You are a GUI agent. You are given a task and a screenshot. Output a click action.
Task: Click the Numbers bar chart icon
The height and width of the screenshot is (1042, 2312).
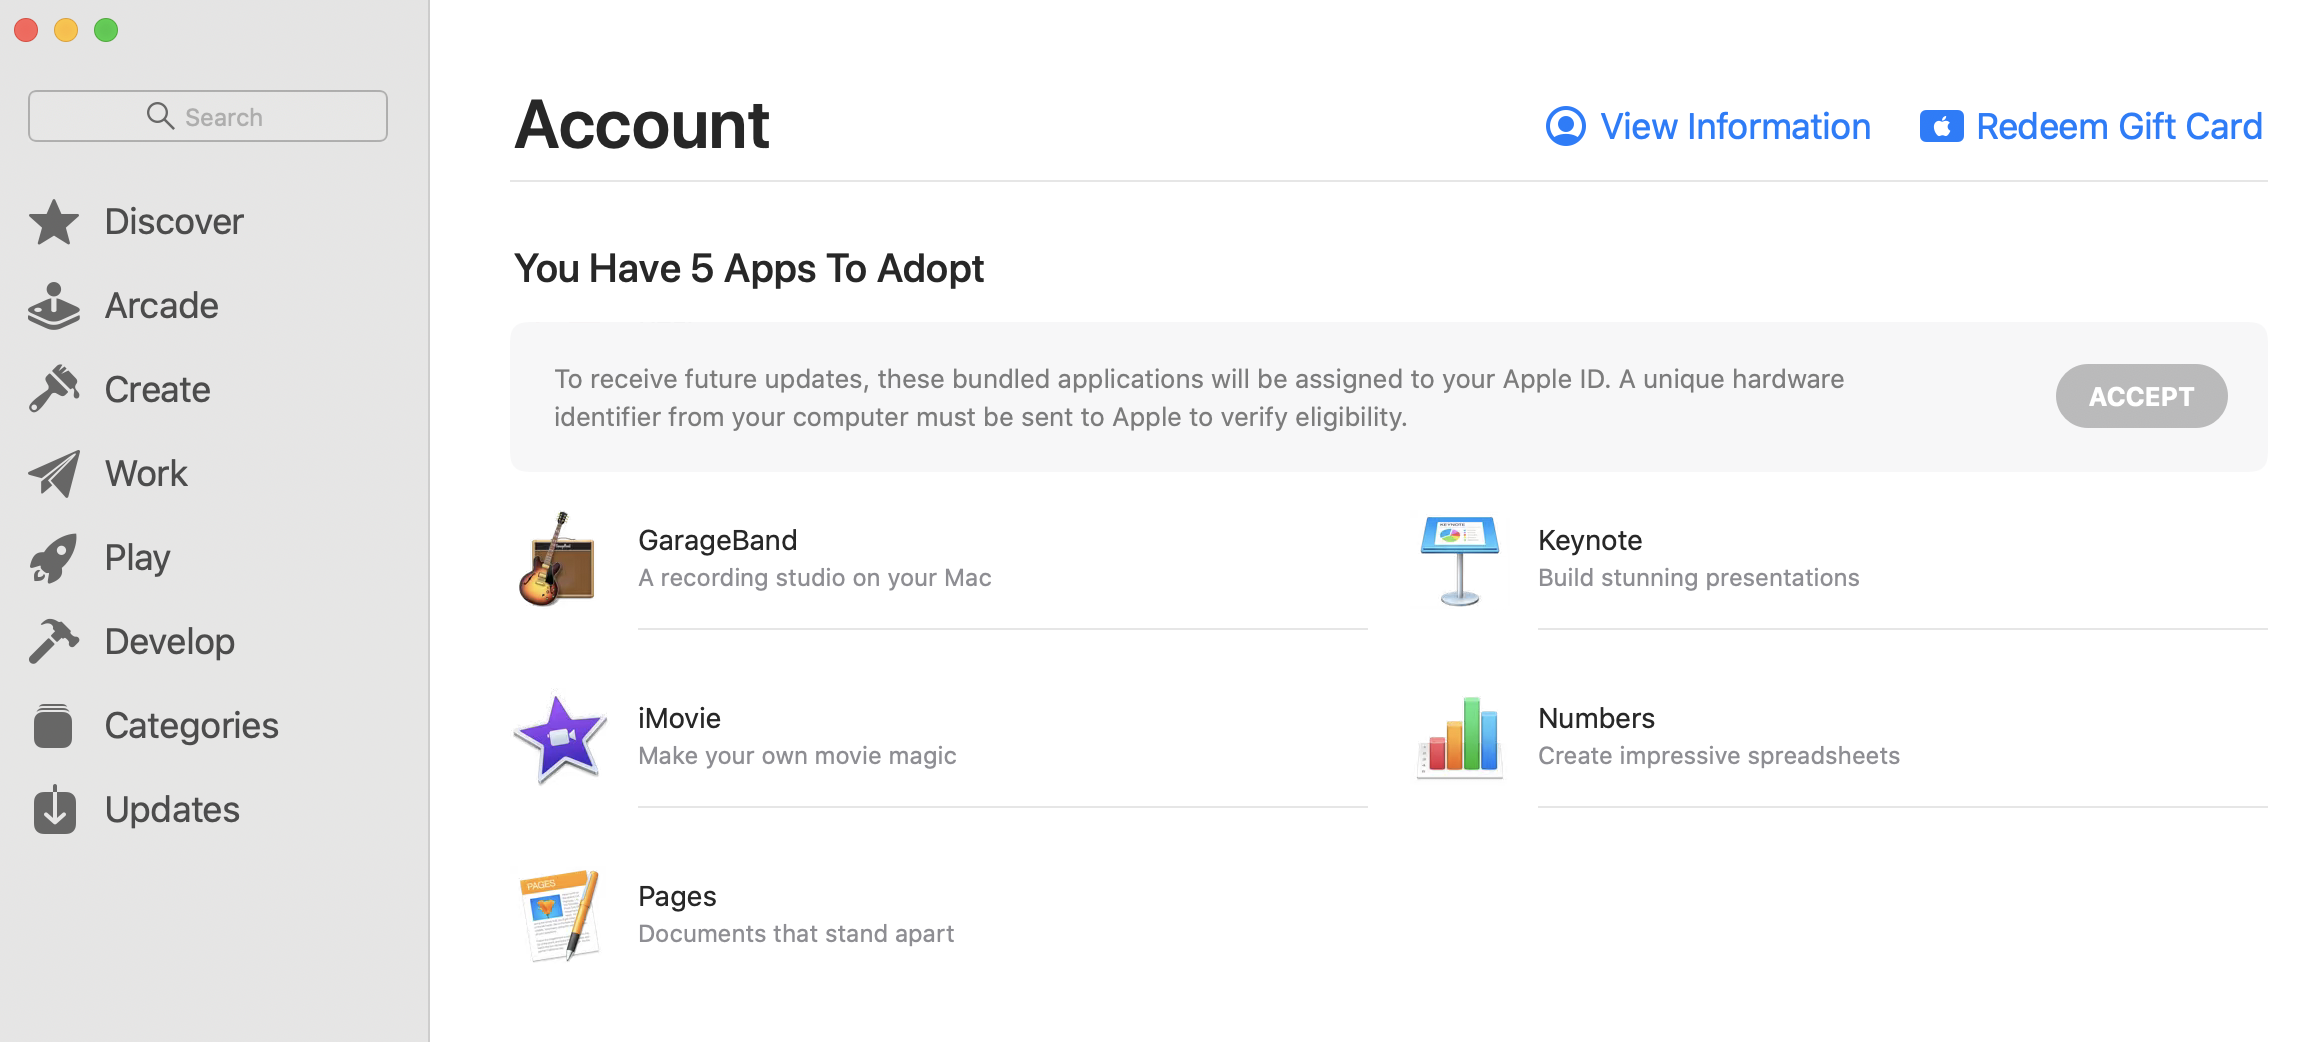pyautogui.click(x=1459, y=738)
